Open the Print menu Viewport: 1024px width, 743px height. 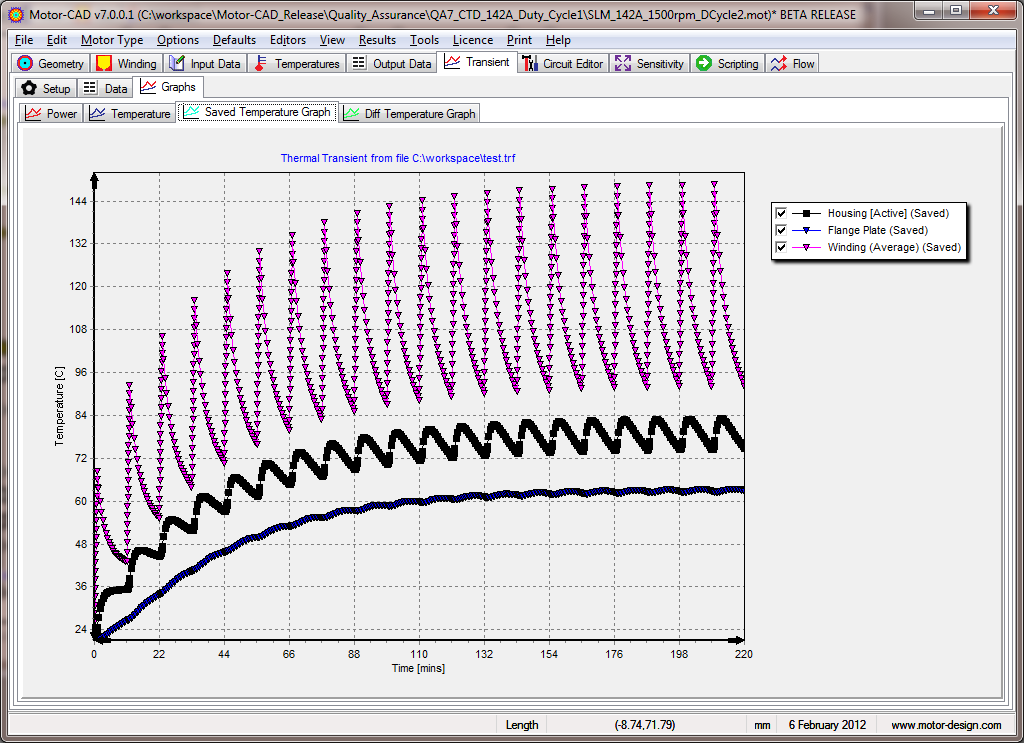[519, 40]
